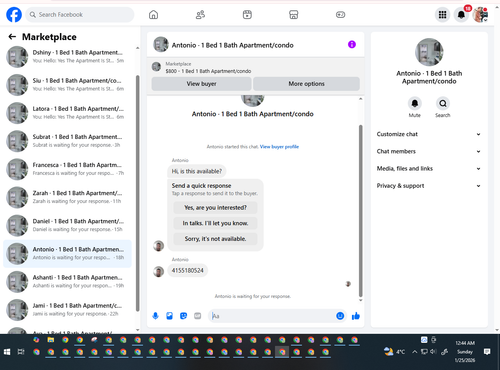Click the taskbar clock showing 12:44 AM
This screenshot has height=370, width=500.
[x=465, y=352]
